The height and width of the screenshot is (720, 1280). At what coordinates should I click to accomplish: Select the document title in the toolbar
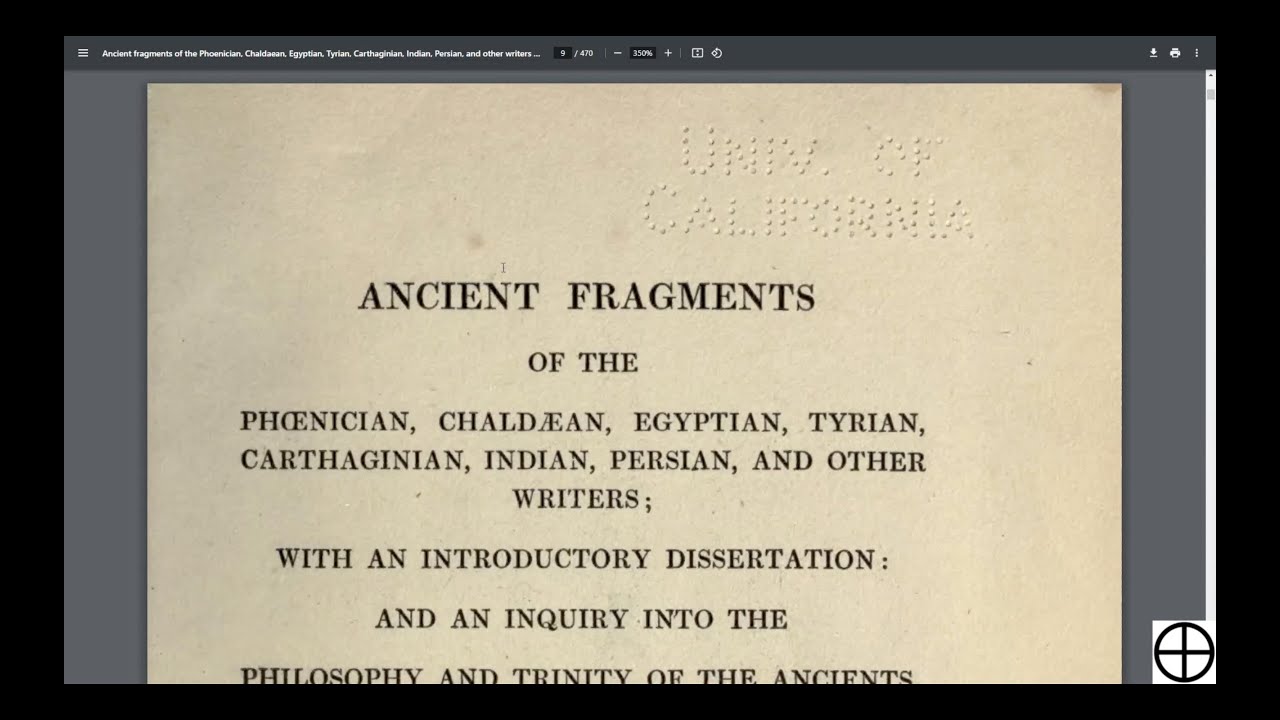tap(321, 53)
